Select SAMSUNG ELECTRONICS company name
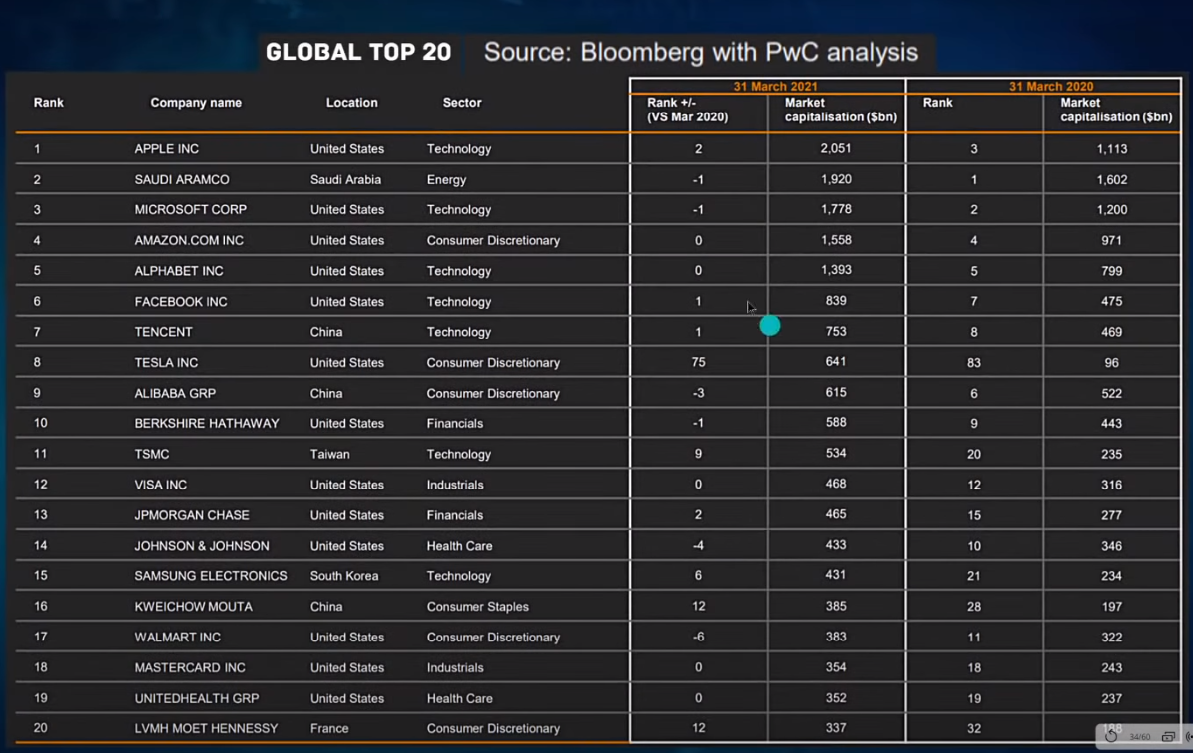1193x753 pixels. point(211,576)
